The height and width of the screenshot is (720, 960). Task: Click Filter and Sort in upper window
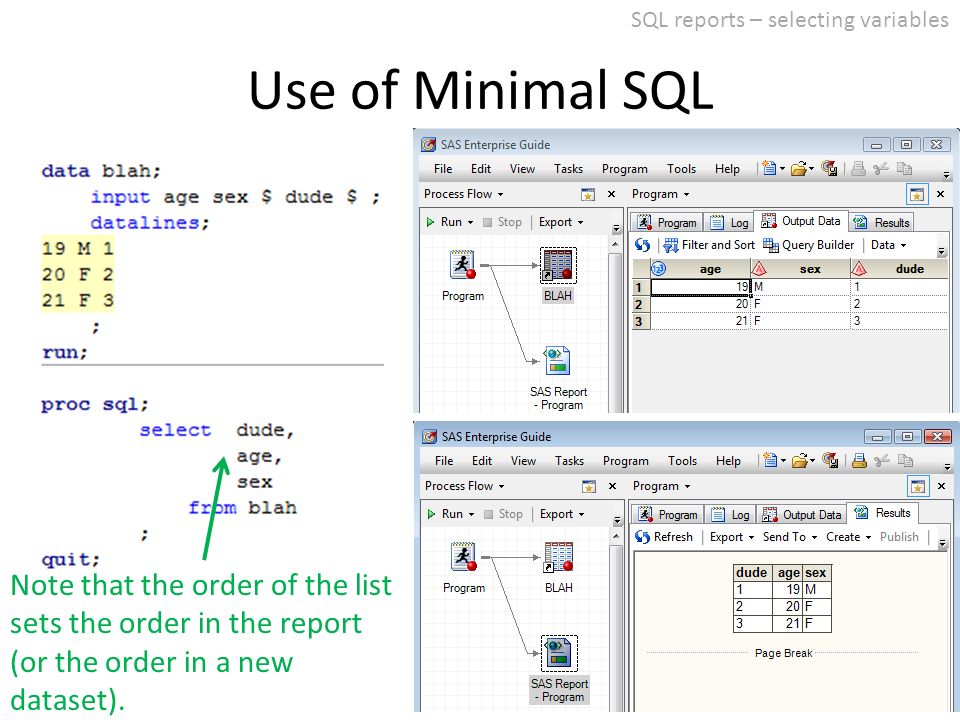click(710, 245)
